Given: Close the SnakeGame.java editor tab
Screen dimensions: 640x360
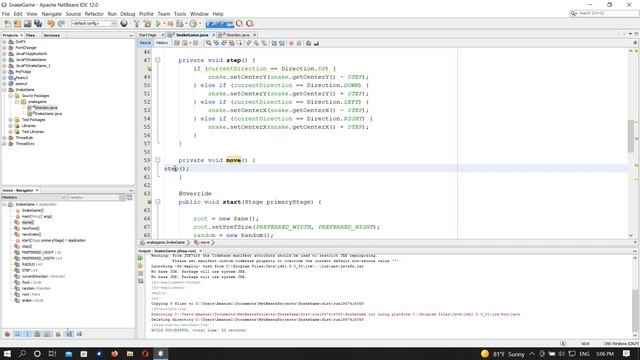Looking at the screenshot, I should click(x=213, y=35).
